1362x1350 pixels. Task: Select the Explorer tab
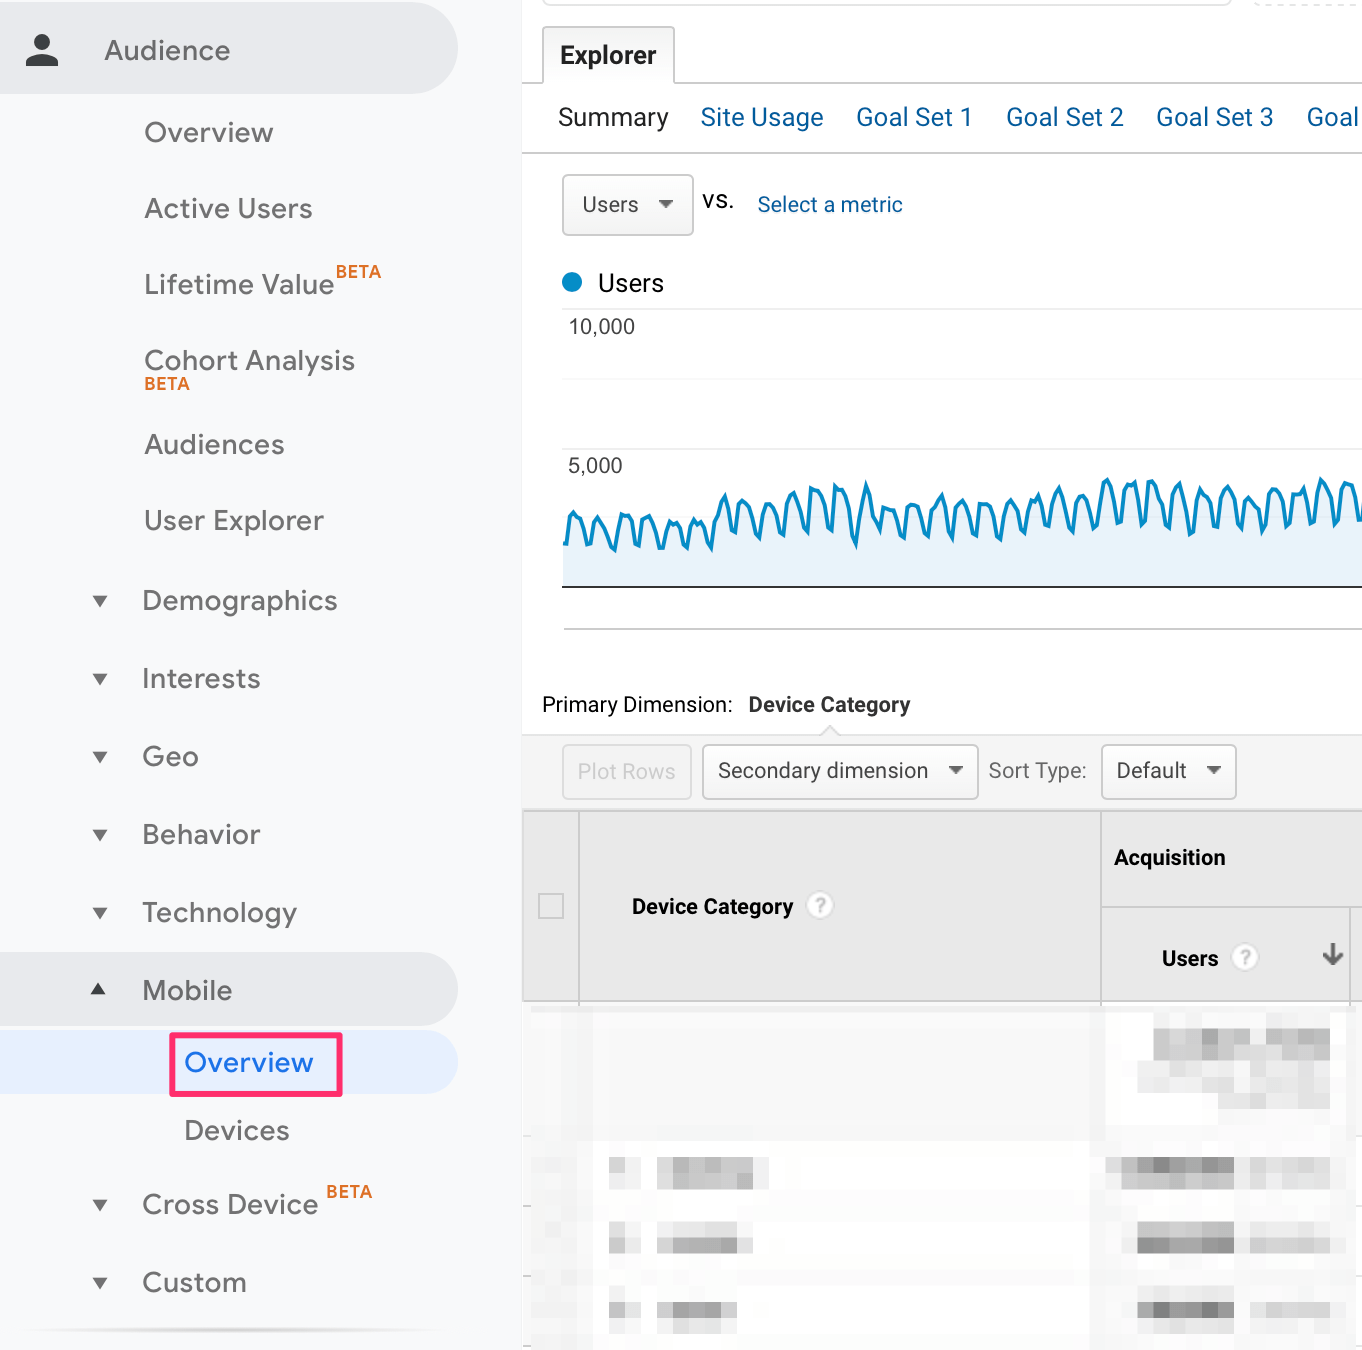pos(608,55)
